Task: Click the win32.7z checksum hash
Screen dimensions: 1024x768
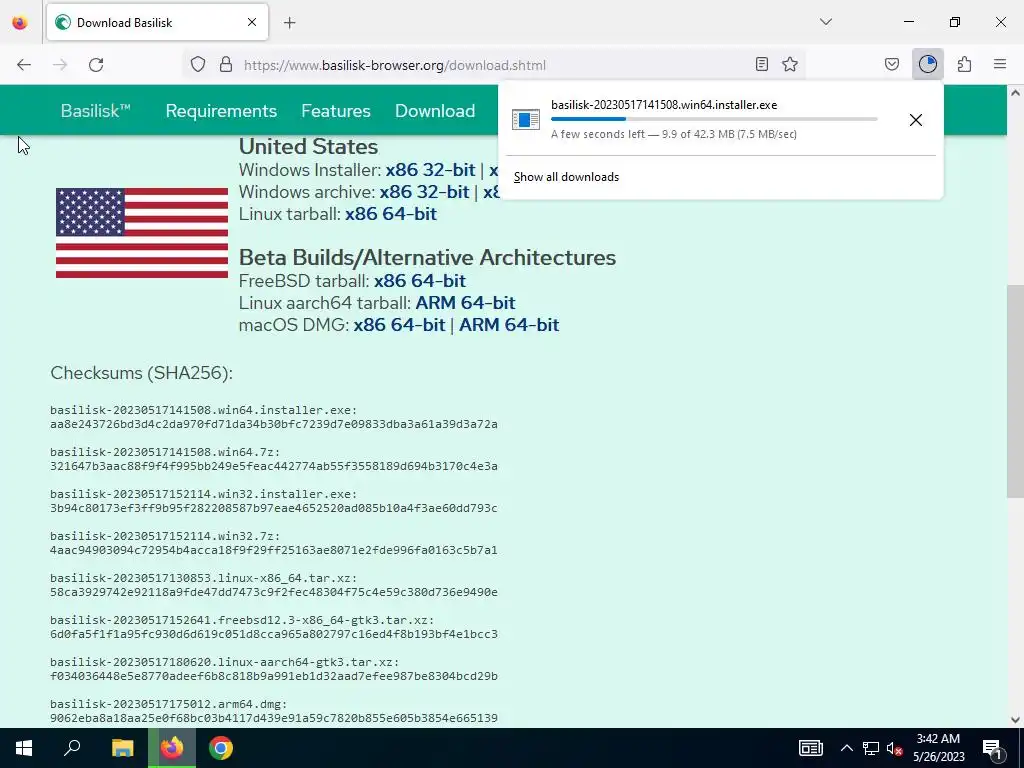Action: [x=274, y=550]
